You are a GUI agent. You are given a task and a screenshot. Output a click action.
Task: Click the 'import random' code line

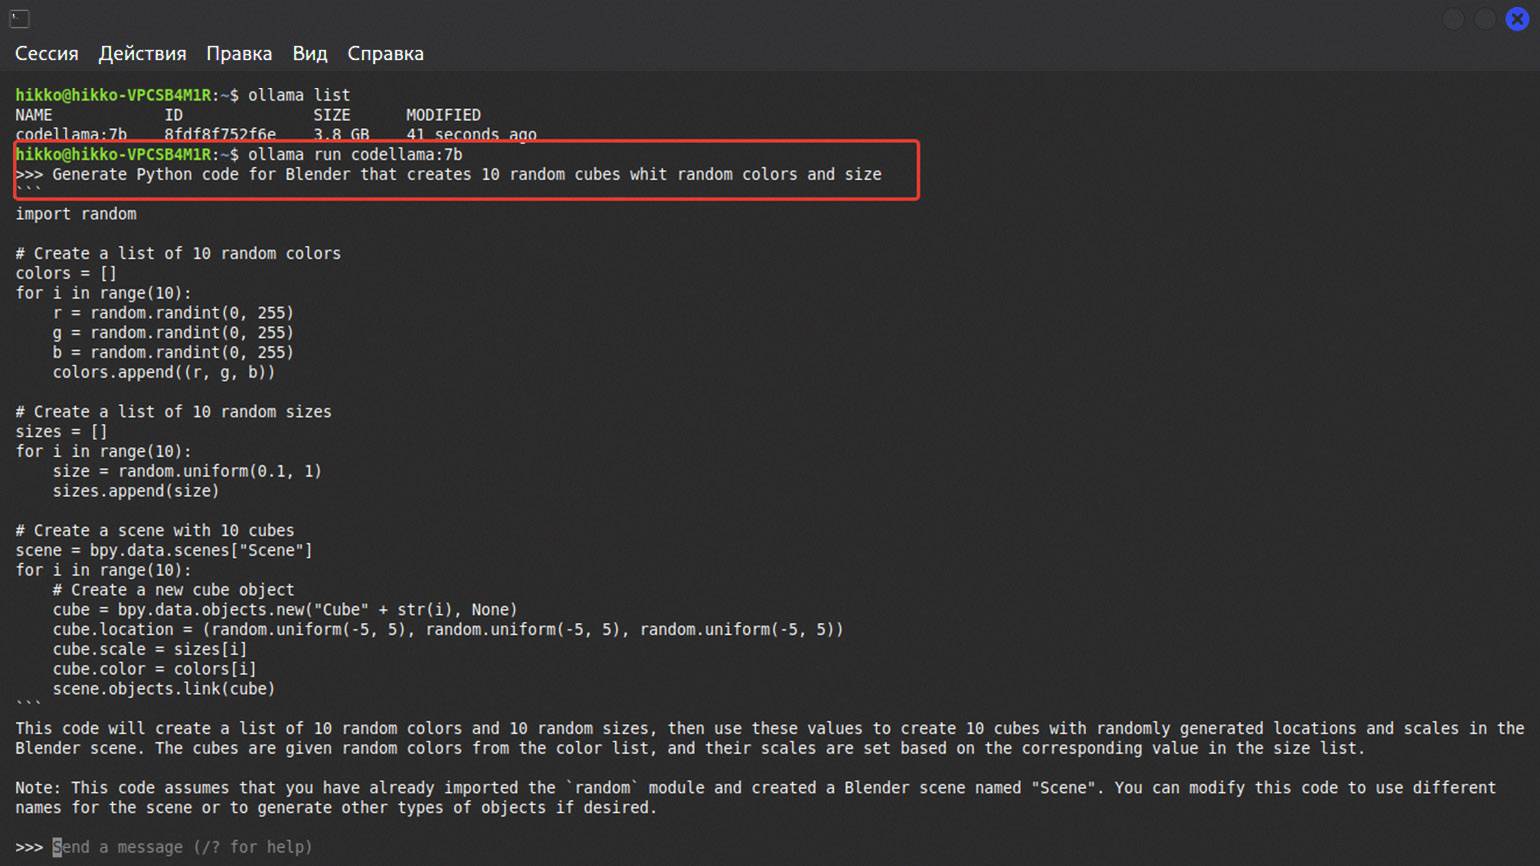(76, 214)
